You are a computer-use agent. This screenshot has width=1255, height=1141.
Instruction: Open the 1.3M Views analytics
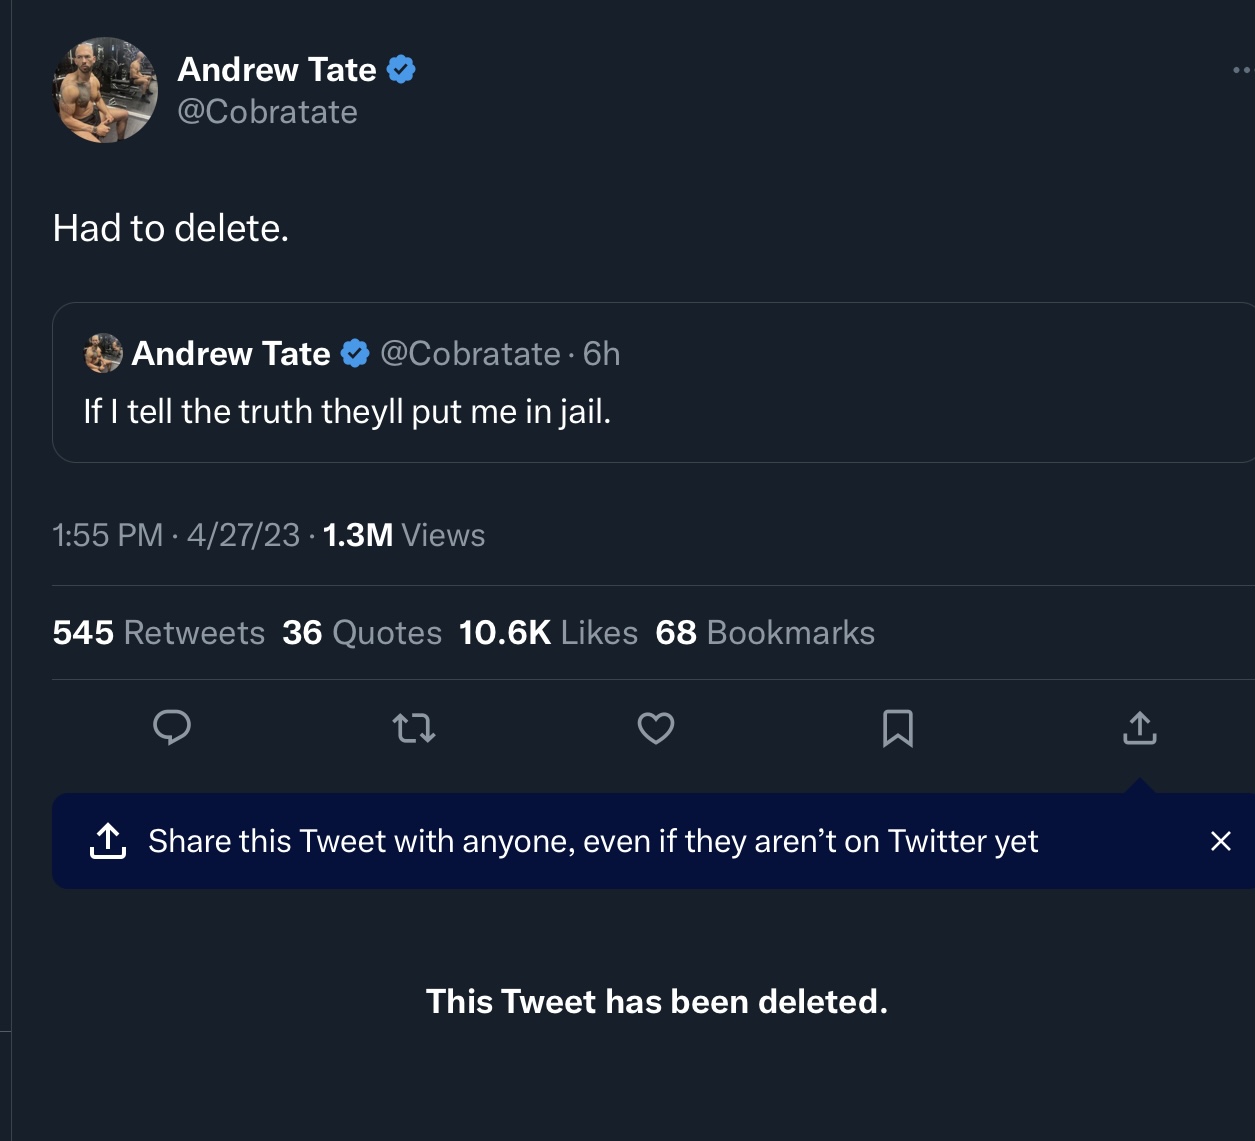(402, 535)
